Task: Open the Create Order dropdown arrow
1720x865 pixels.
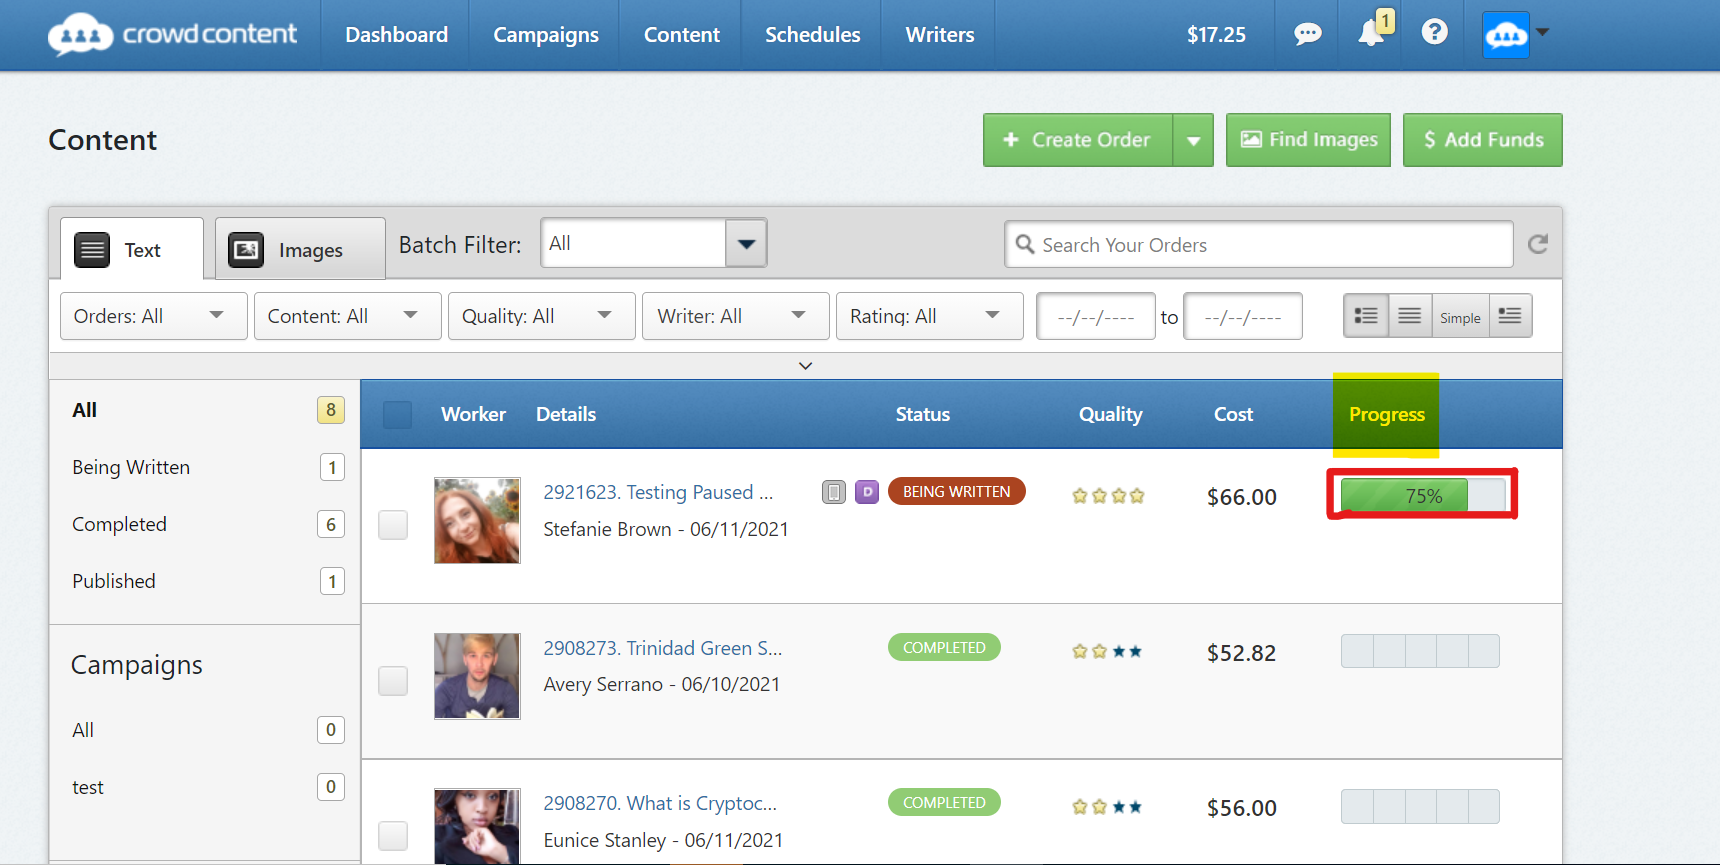Action: [1193, 140]
